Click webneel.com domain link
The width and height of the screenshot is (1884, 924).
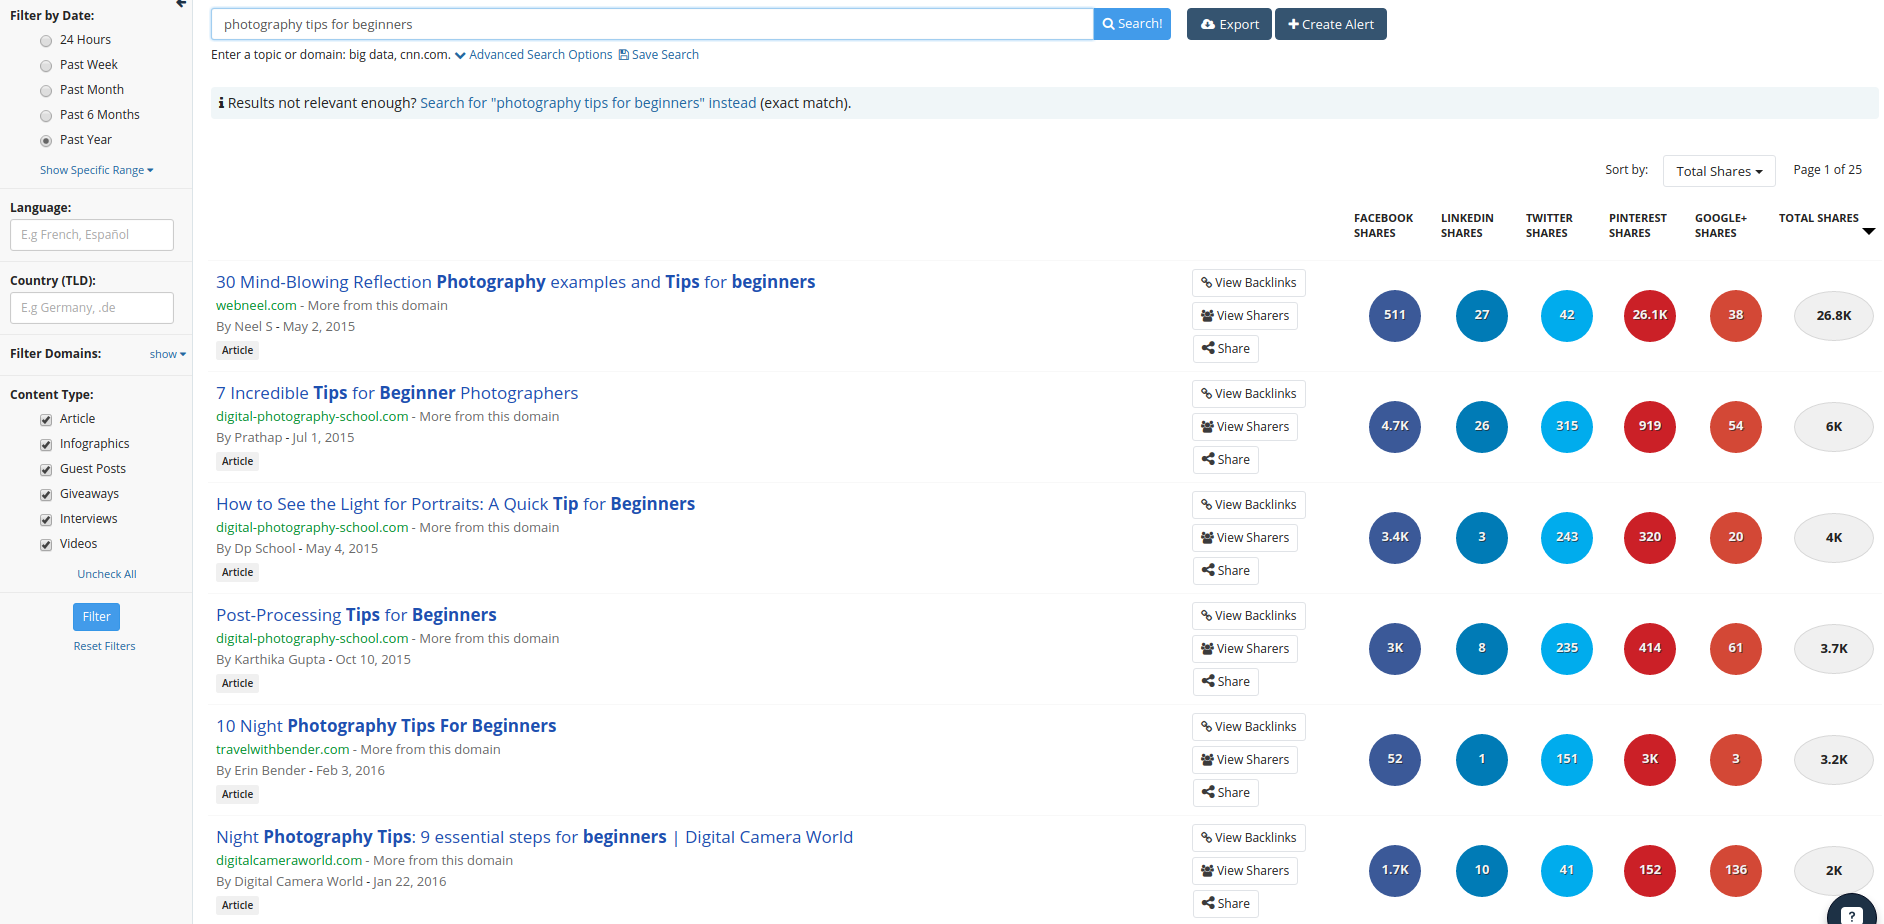[256, 306]
